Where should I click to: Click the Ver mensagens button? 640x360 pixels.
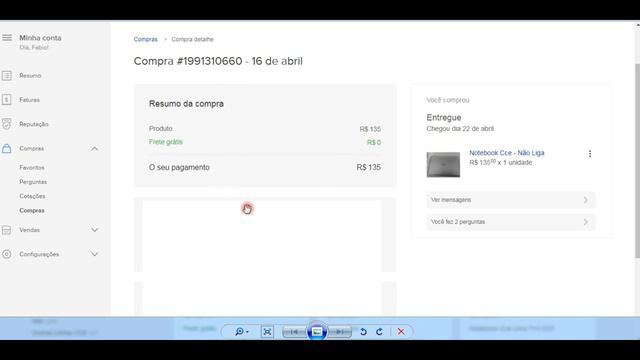coord(511,200)
